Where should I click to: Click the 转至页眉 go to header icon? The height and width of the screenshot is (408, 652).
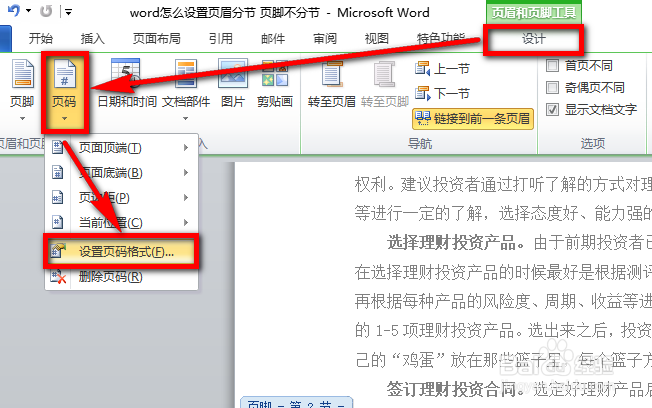pos(331,74)
